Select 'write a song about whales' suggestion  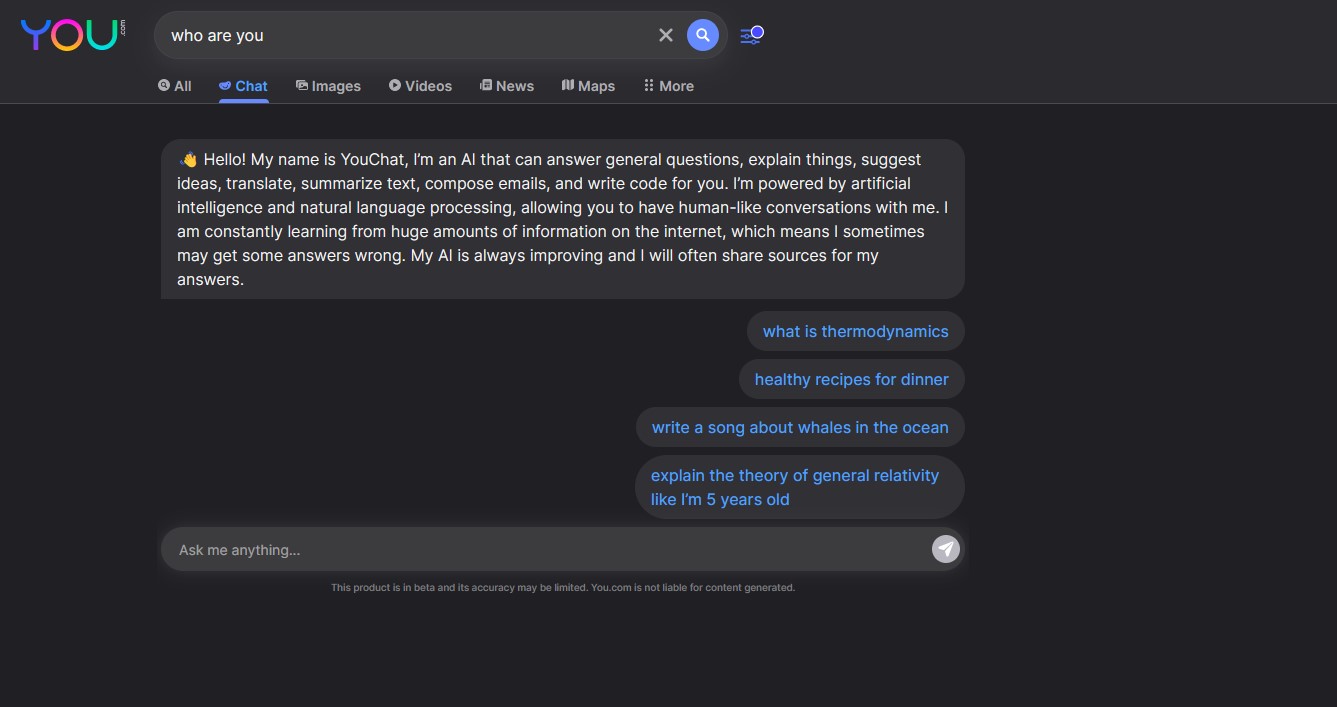coord(800,428)
